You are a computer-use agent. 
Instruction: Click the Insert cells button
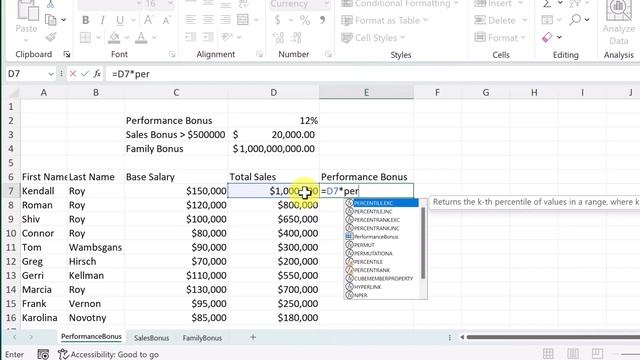pos(499,4)
